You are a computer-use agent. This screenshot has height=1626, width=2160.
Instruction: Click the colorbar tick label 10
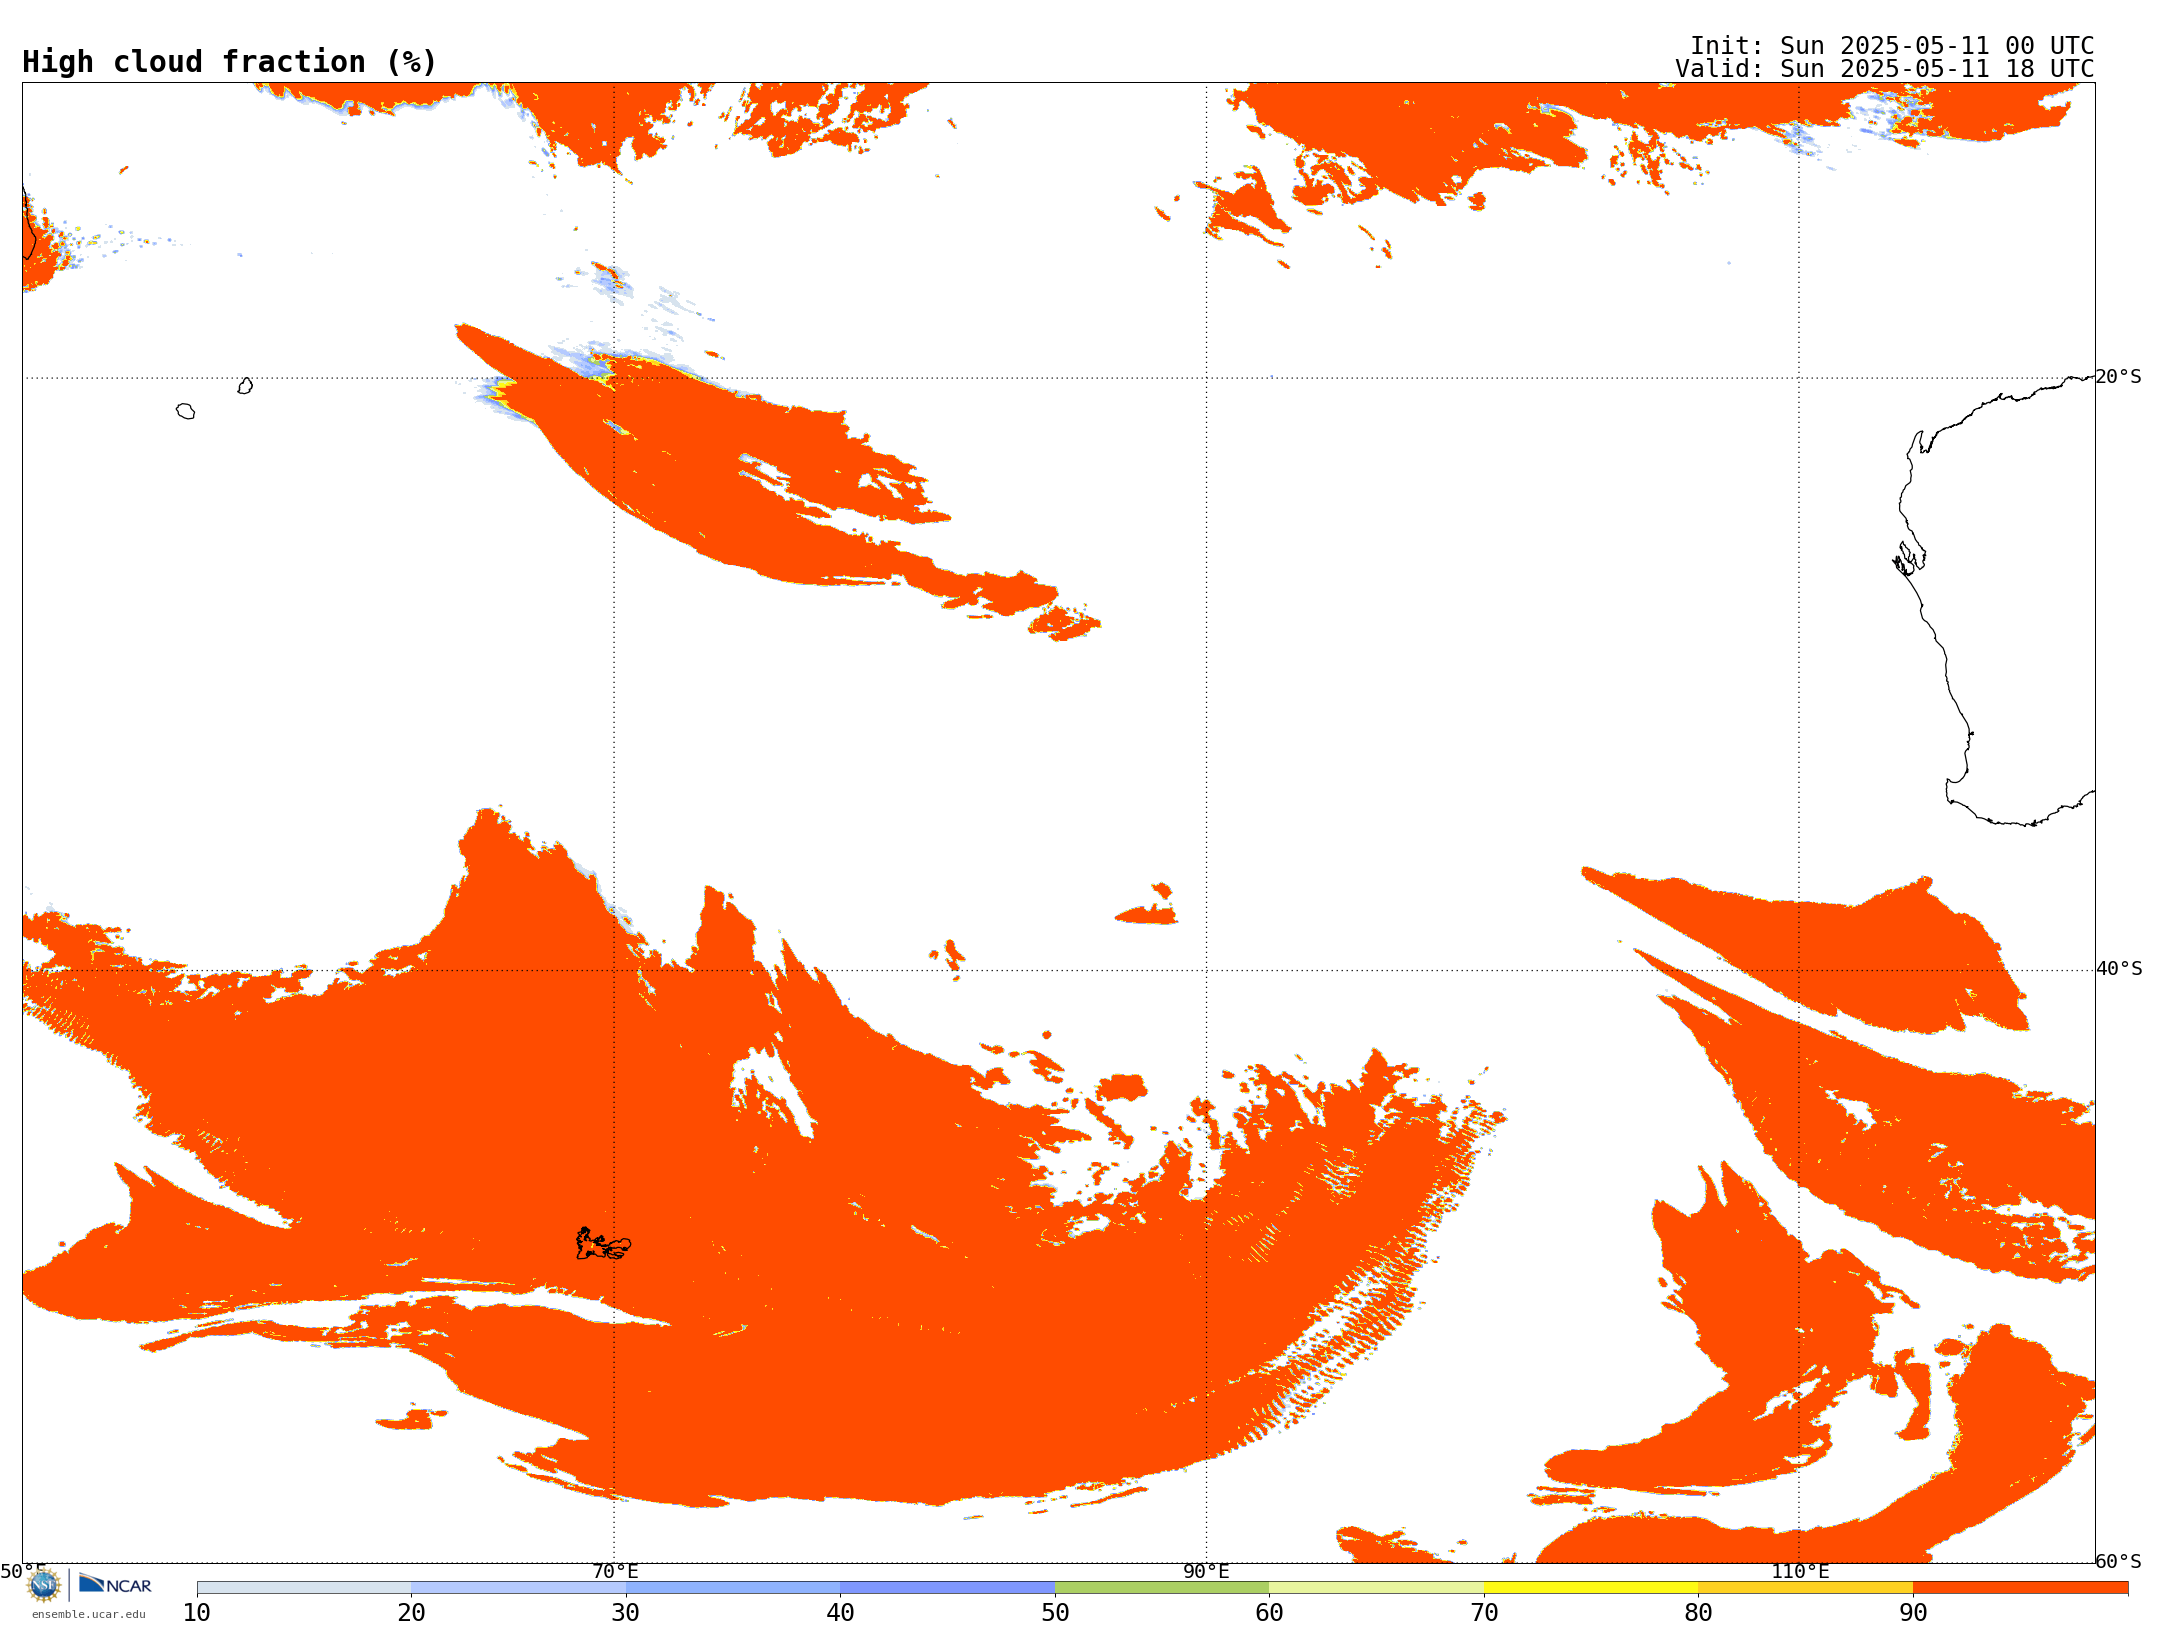pyautogui.click(x=197, y=1613)
